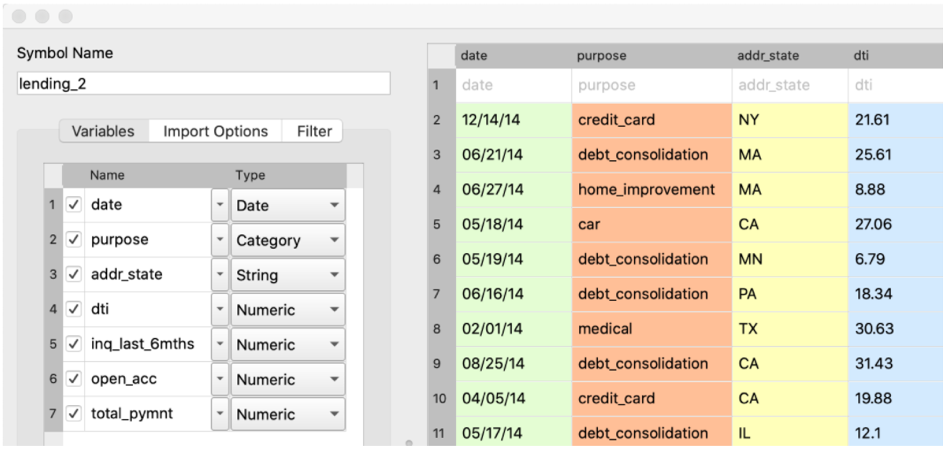Click small arrow beside inq_last_6mths name

(x=219, y=345)
